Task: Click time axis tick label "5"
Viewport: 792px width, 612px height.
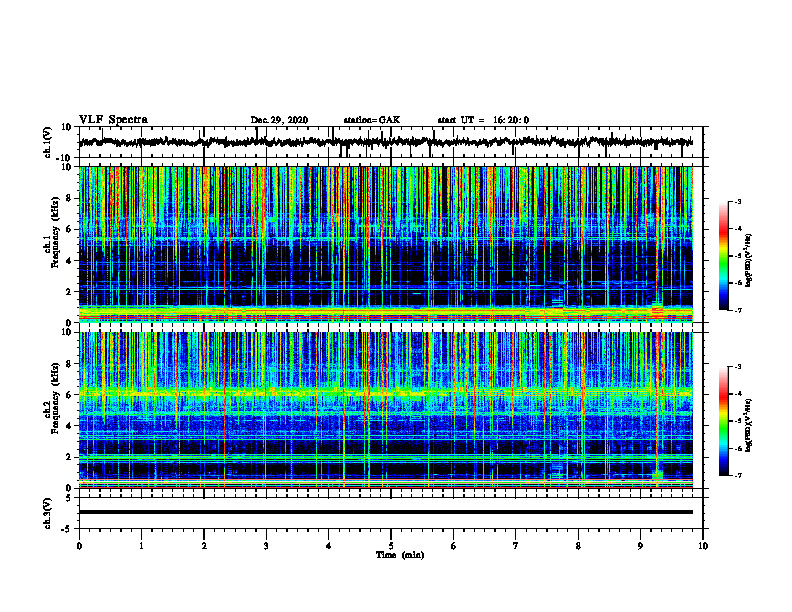Action: click(x=391, y=546)
